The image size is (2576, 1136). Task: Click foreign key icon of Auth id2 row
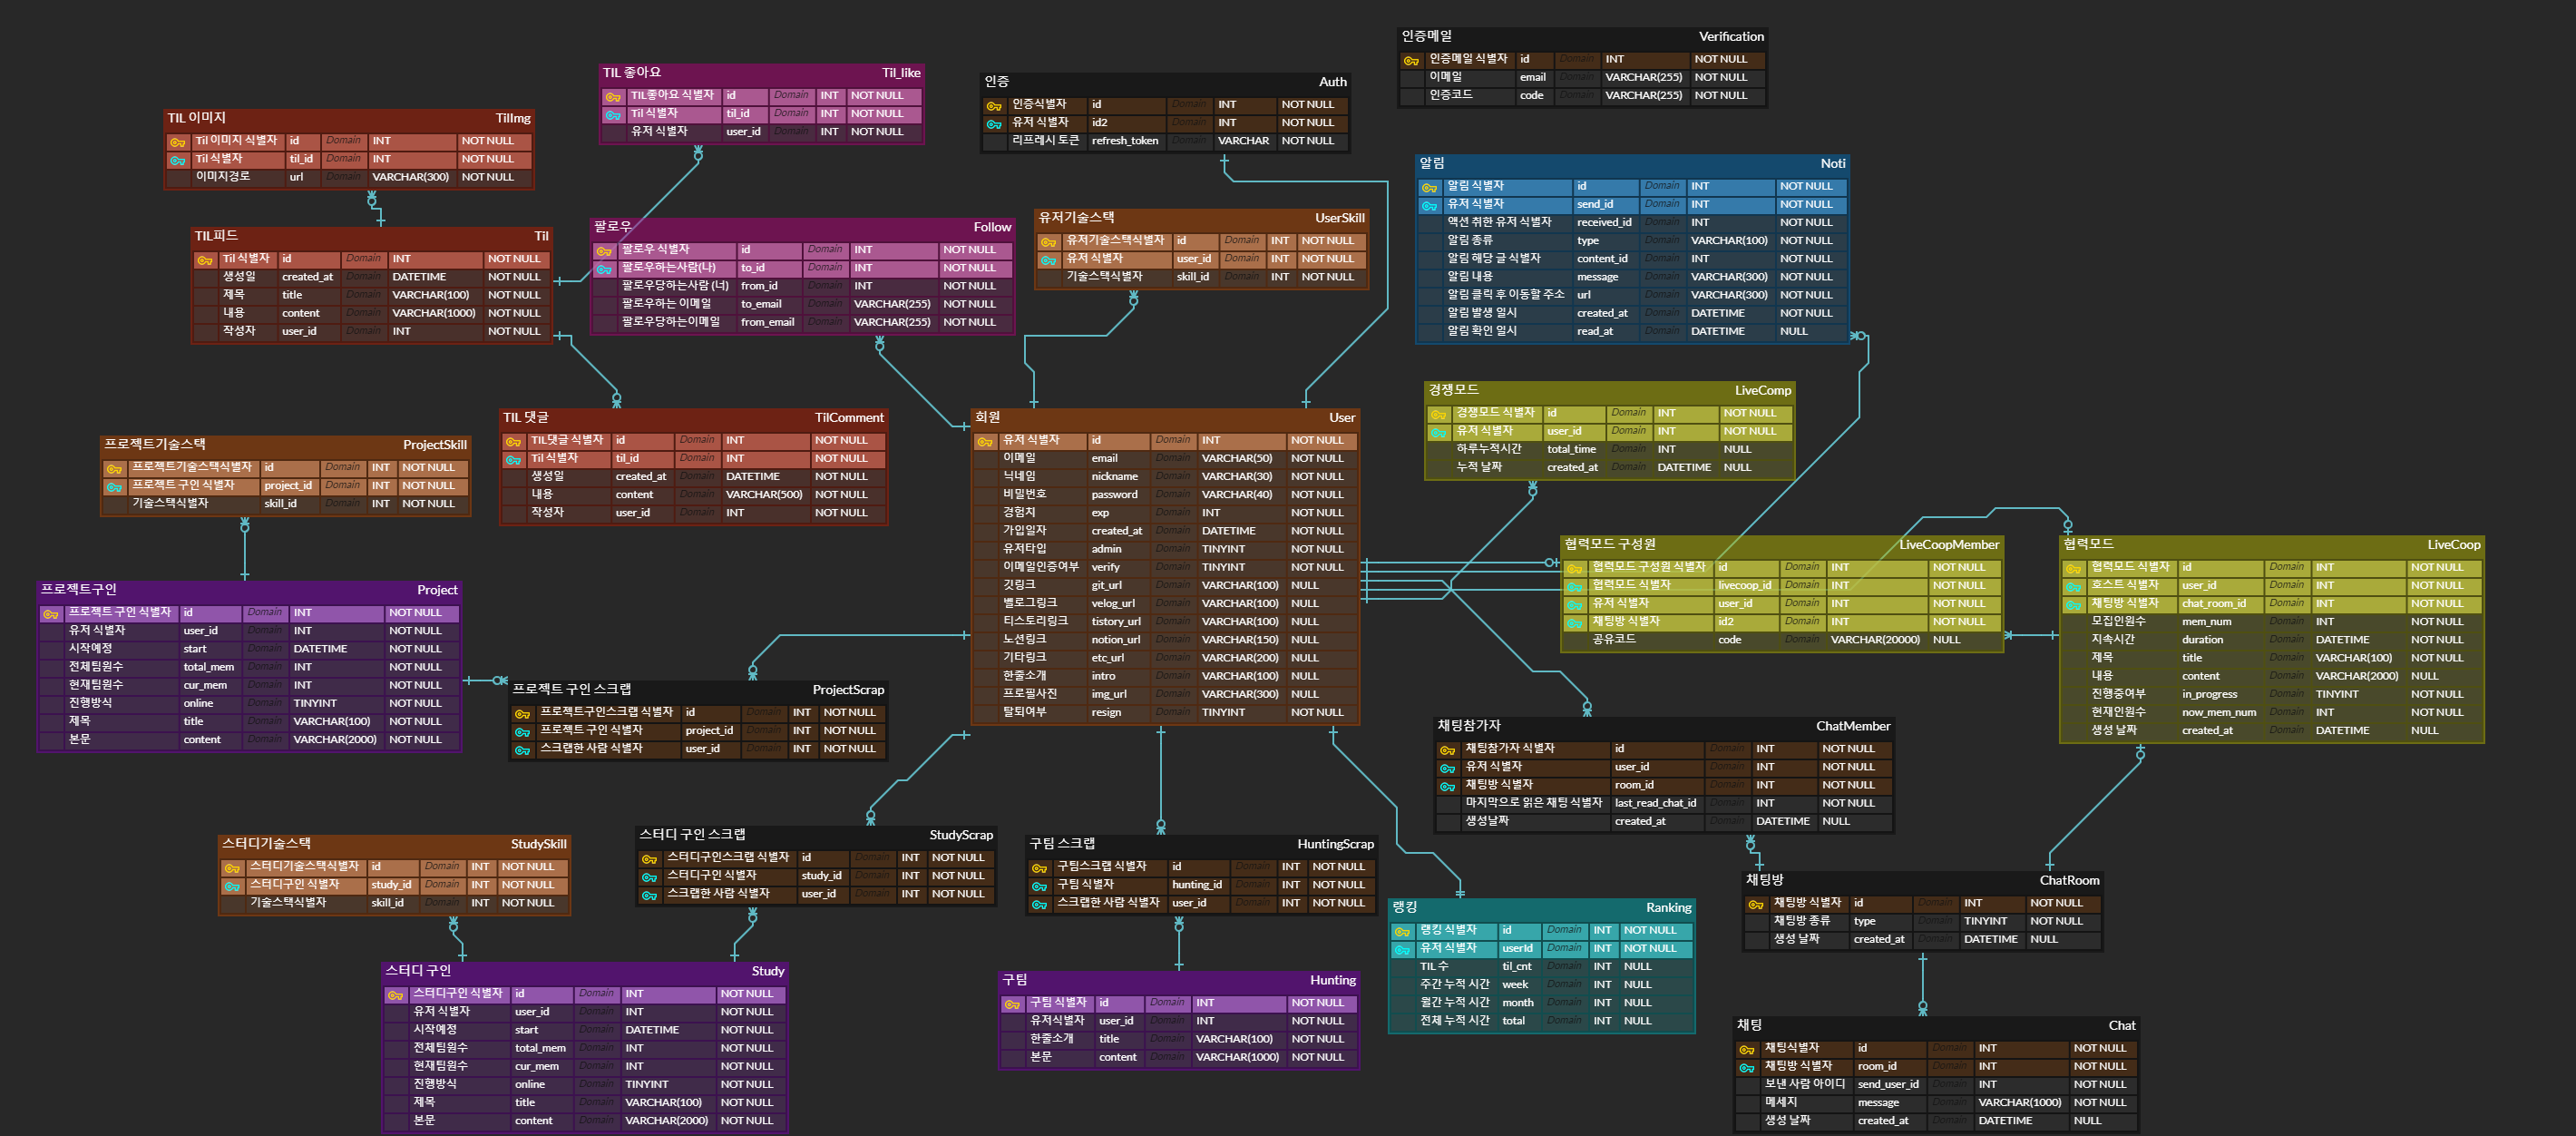click(993, 124)
